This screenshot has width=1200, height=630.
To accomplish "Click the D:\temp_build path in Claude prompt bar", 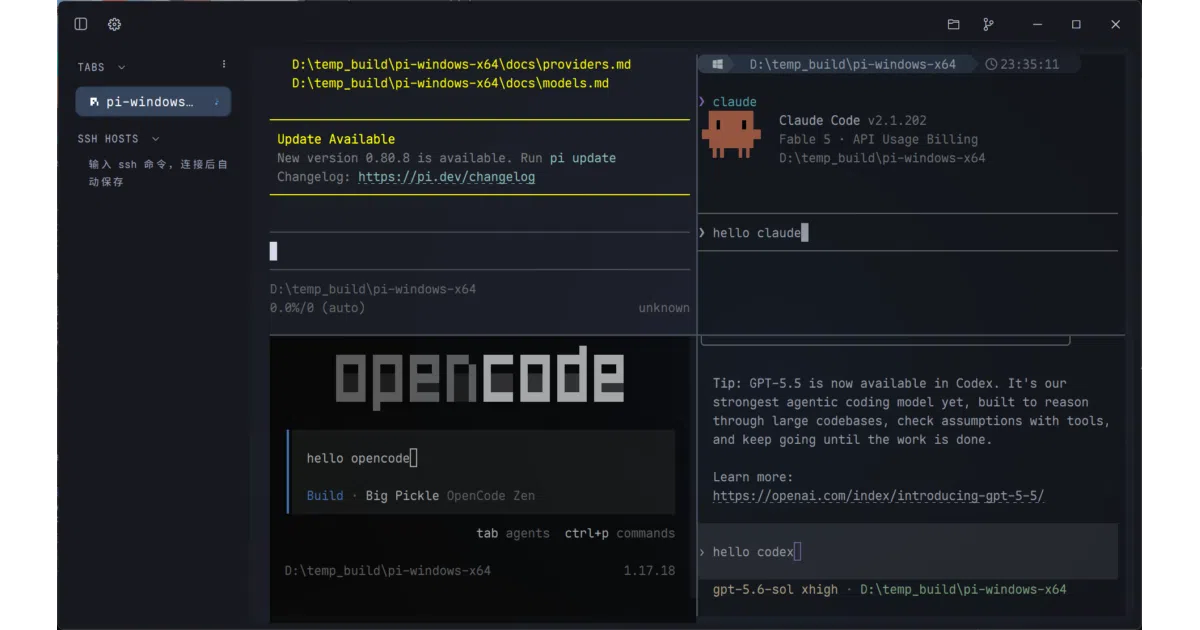I will pyautogui.click(x=853, y=64).
